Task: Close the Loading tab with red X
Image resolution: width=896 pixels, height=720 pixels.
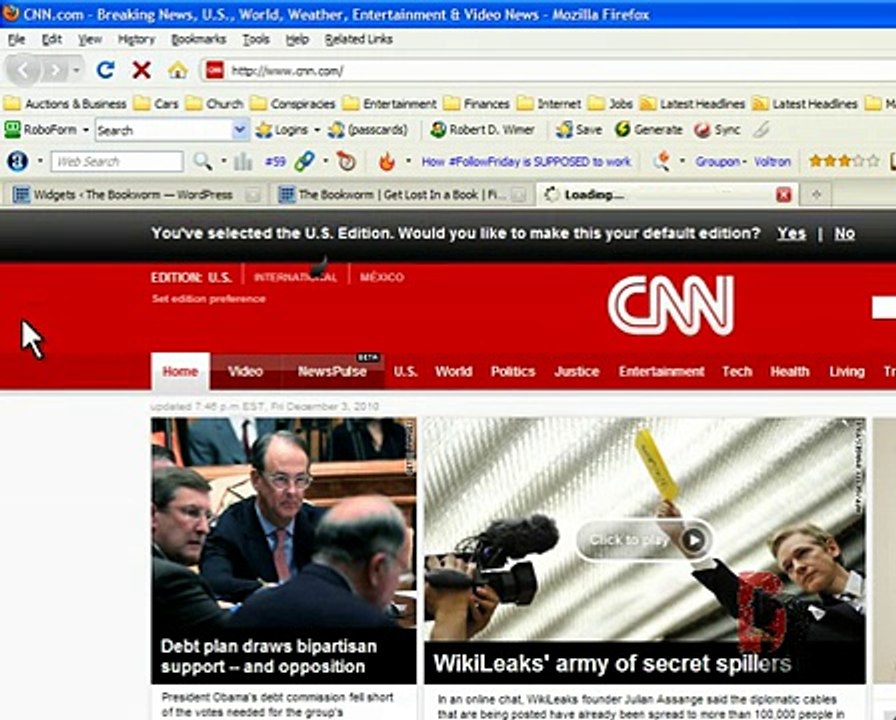Action: (x=783, y=195)
